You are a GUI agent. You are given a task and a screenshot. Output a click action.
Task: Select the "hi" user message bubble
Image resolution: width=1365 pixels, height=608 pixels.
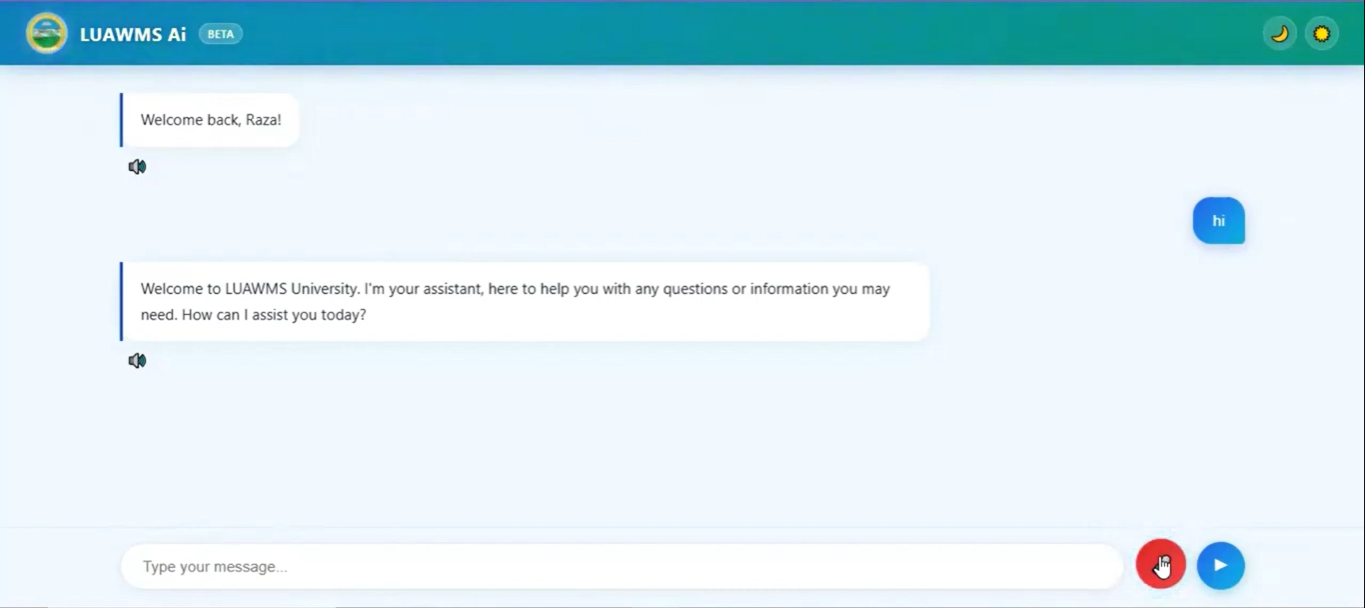coord(1218,221)
